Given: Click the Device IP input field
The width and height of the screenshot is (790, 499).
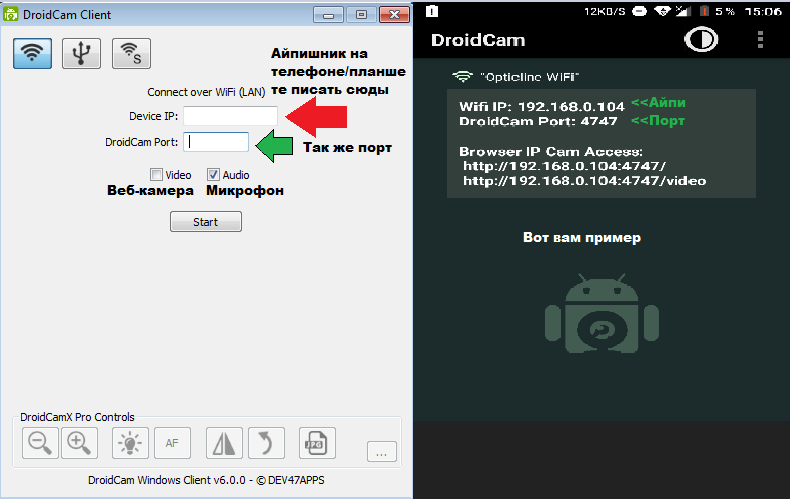Looking at the screenshot, I should pos(230,116).
